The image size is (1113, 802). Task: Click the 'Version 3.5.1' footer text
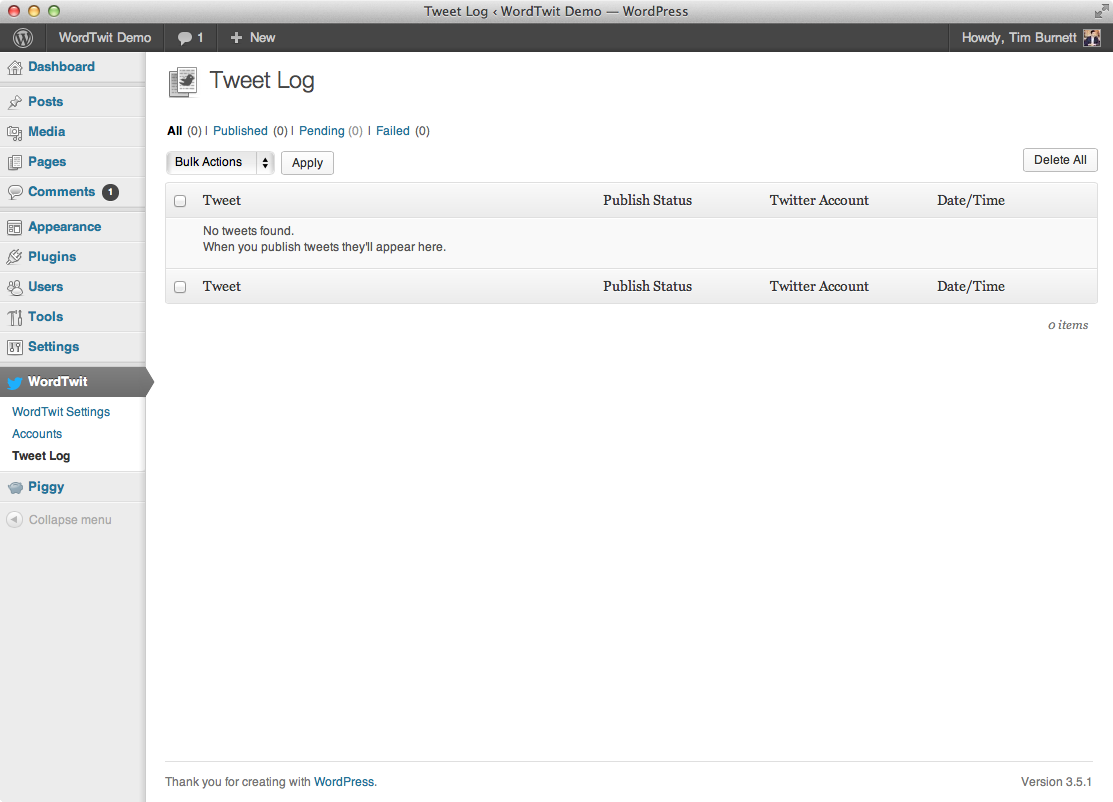pos(1056,781)
